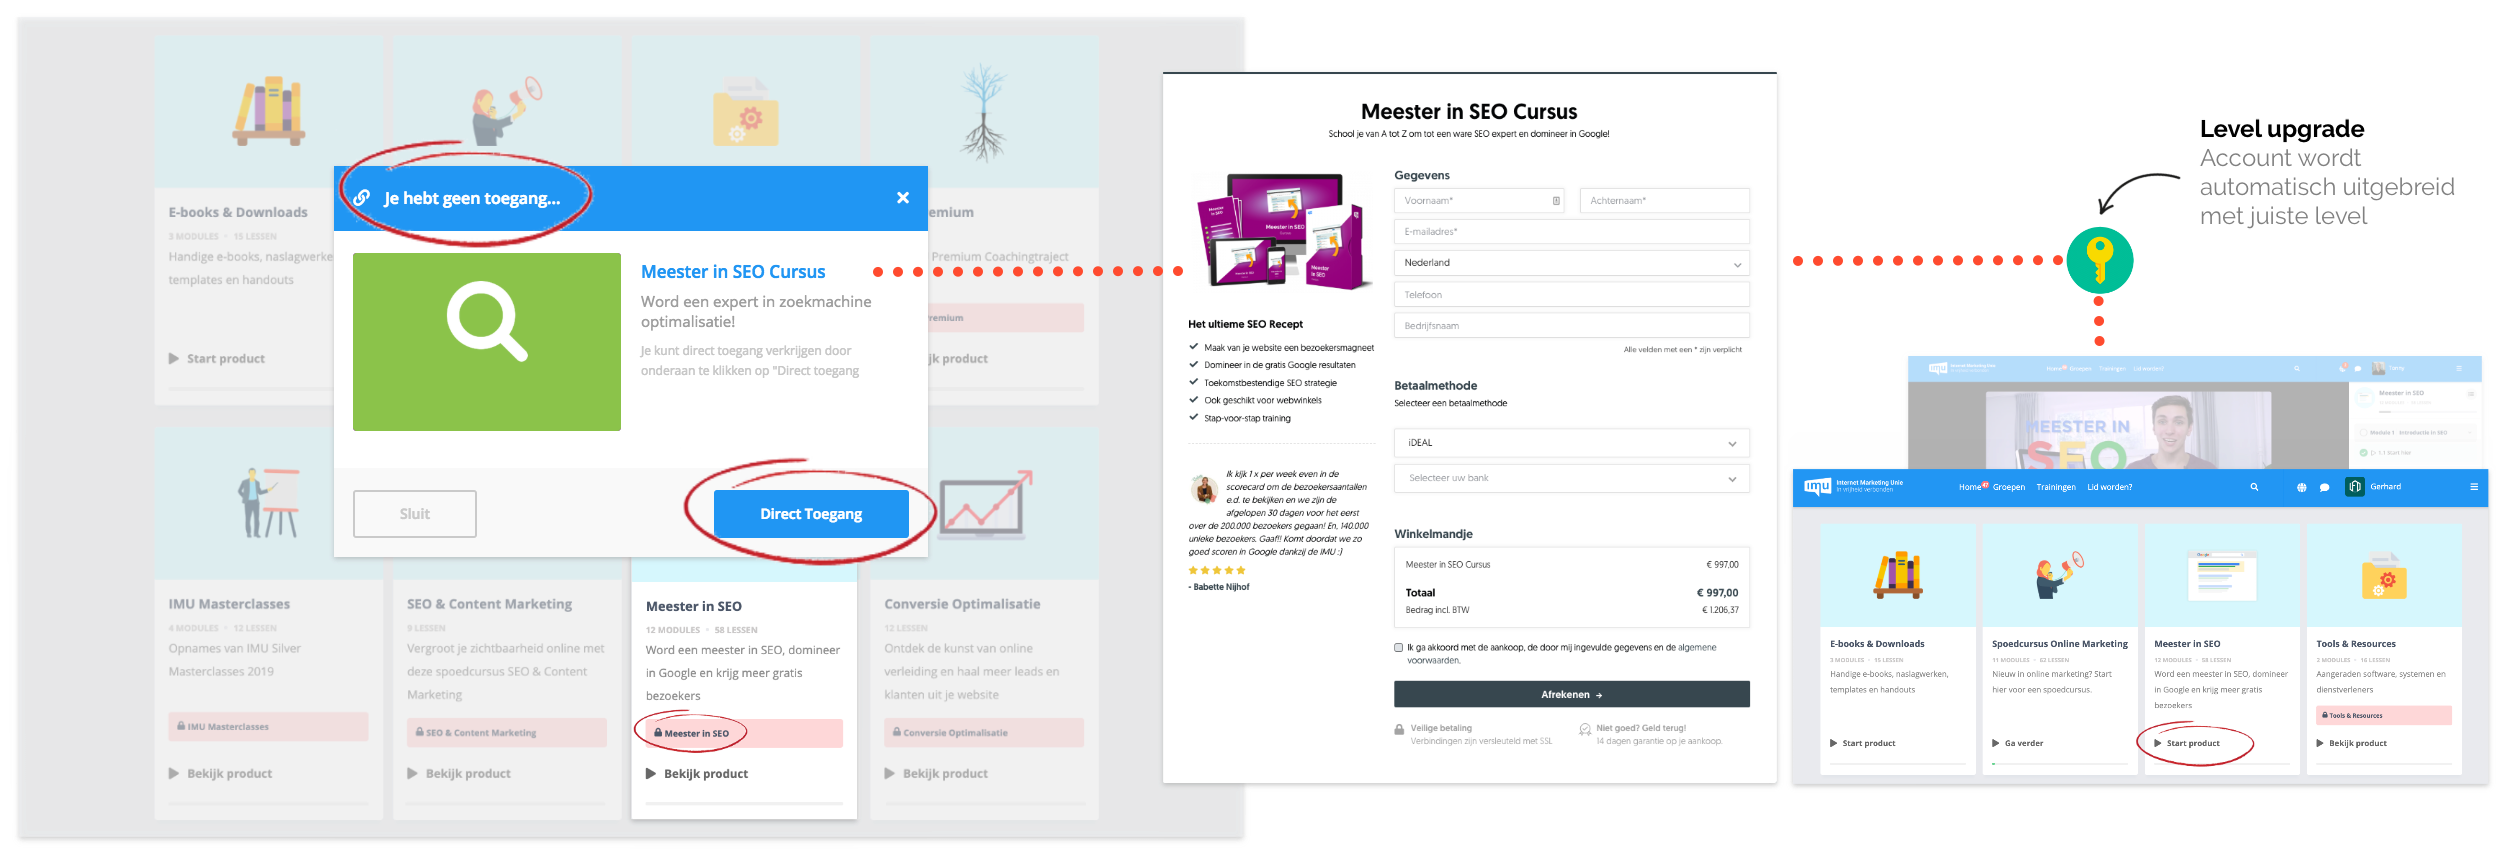Click the Spoedcursus Online Marketing progress bar
This screenshot has width=2500, height=856.
coord(2059,764)
